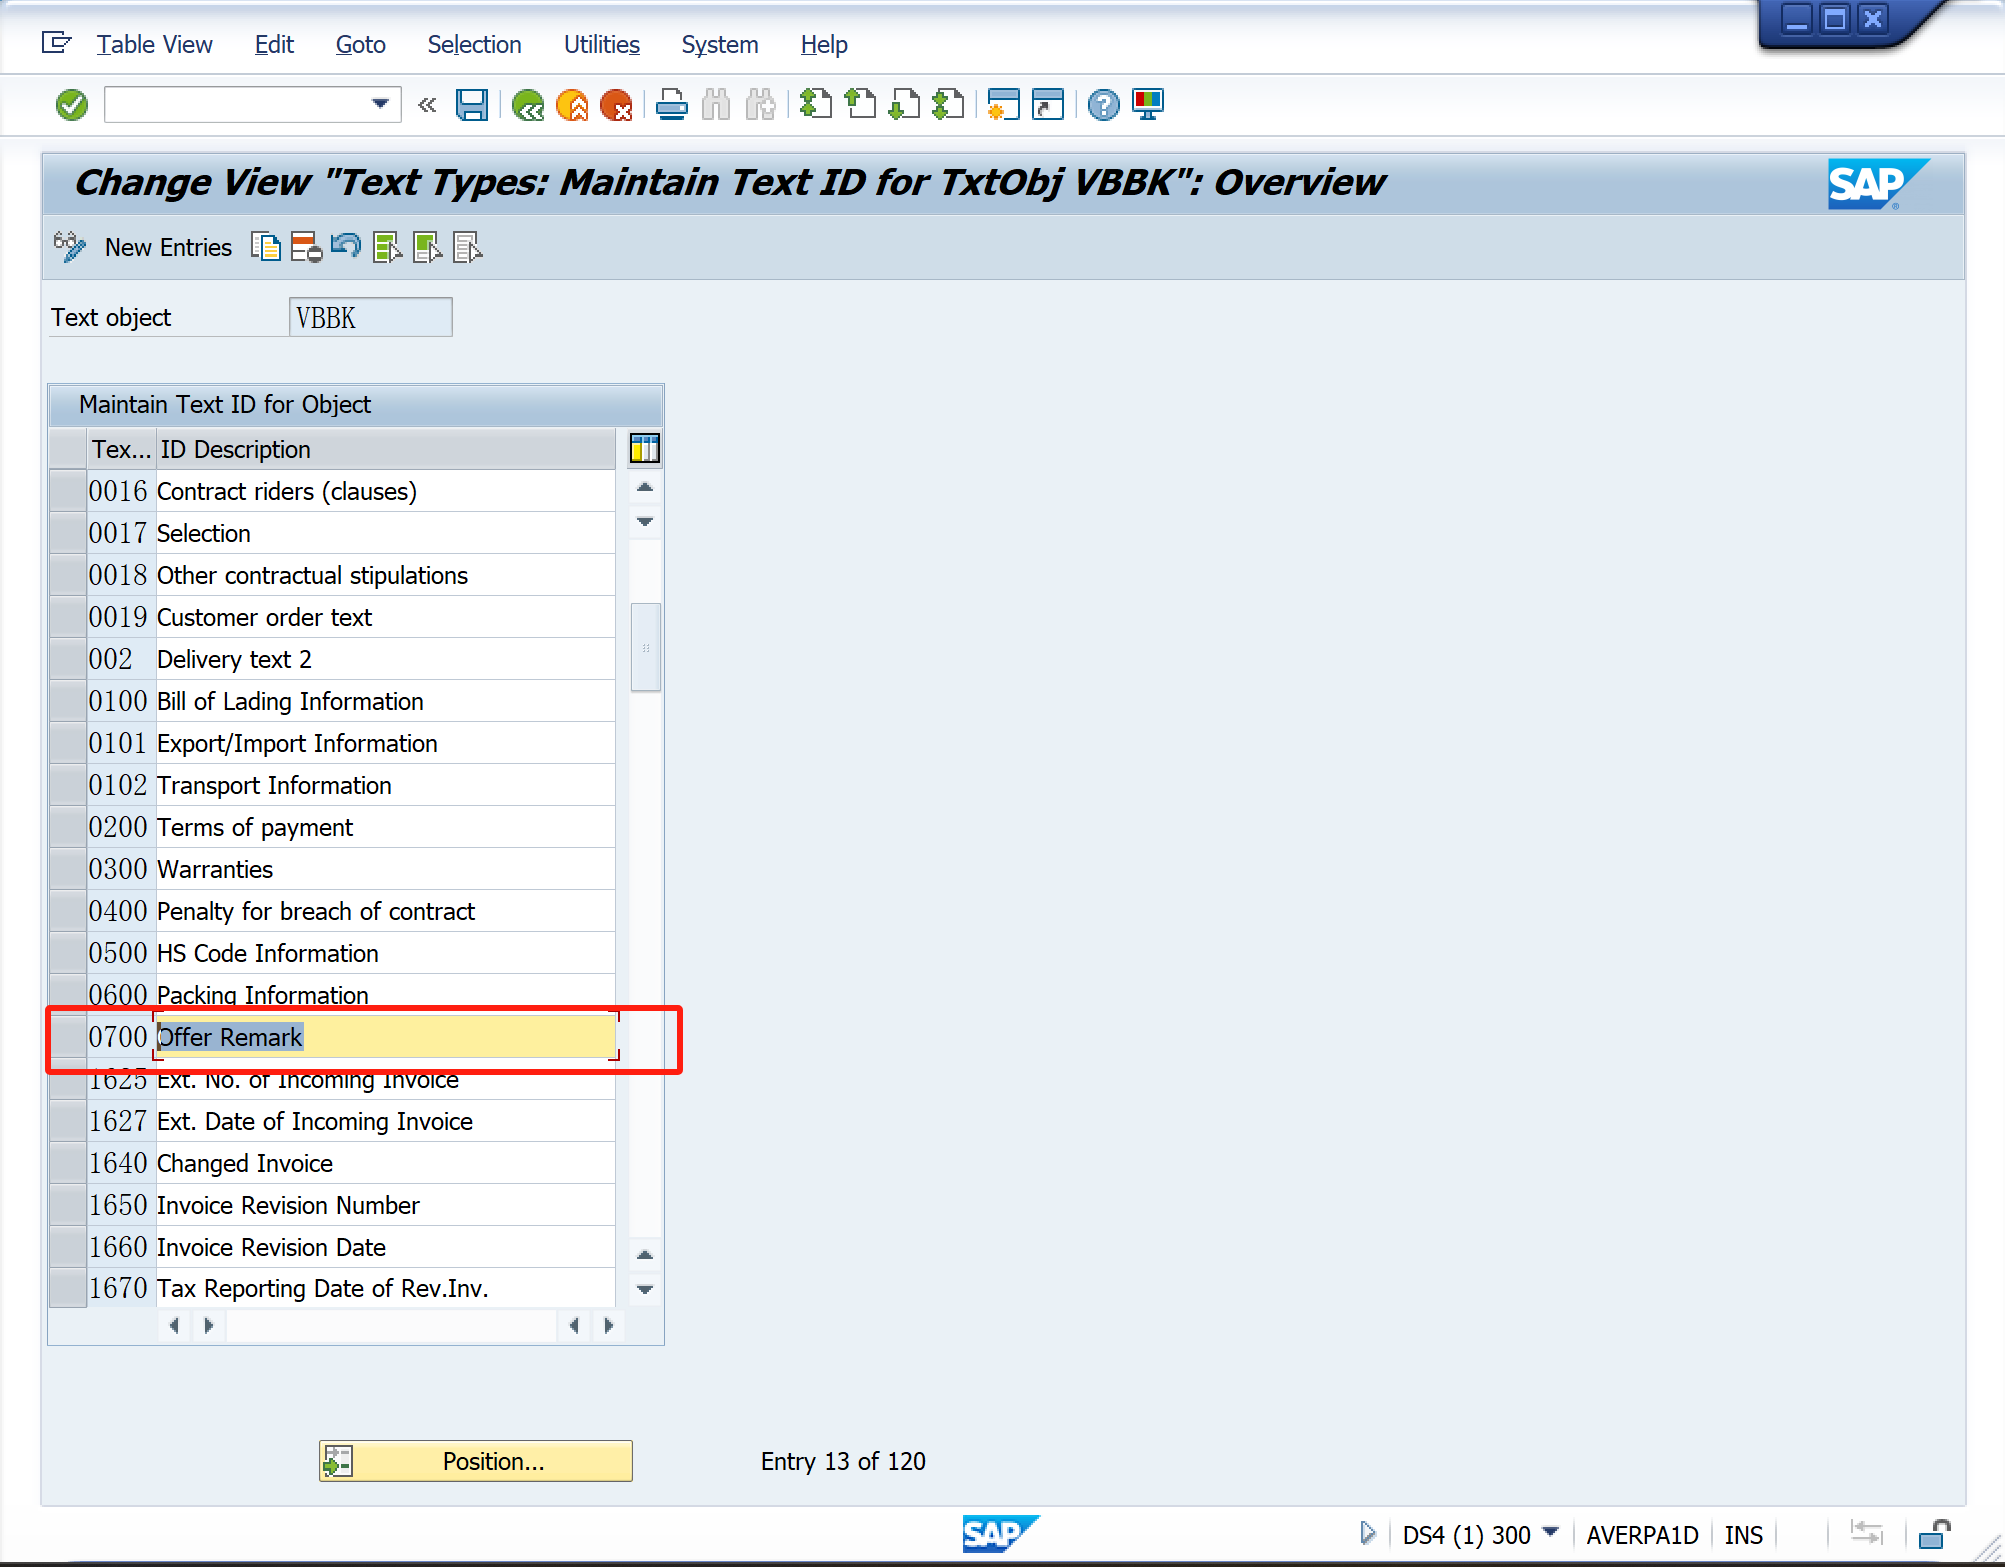Click the Help question mark icon
The image size is (2005, 1567).
[1103, 104]
